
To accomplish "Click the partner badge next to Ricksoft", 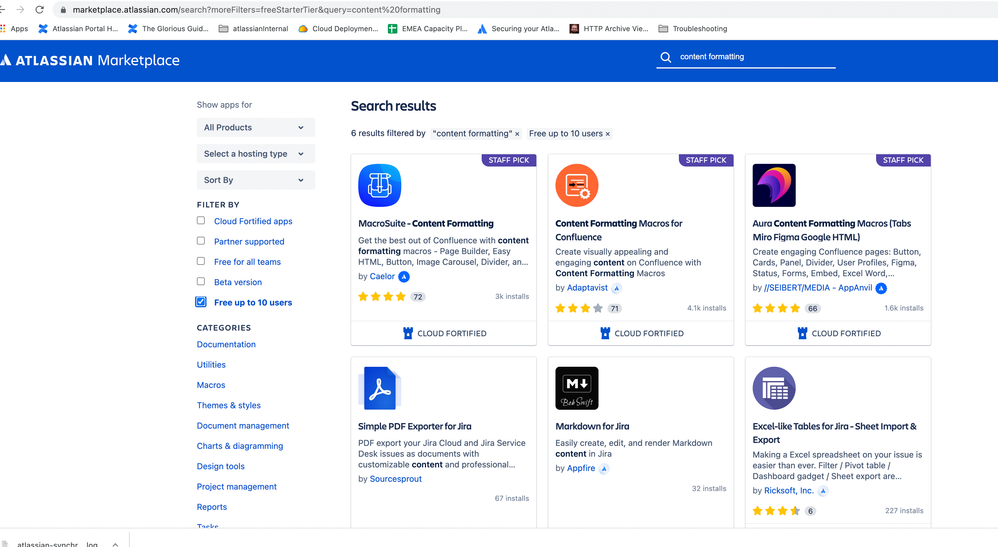I will point(822,490).
